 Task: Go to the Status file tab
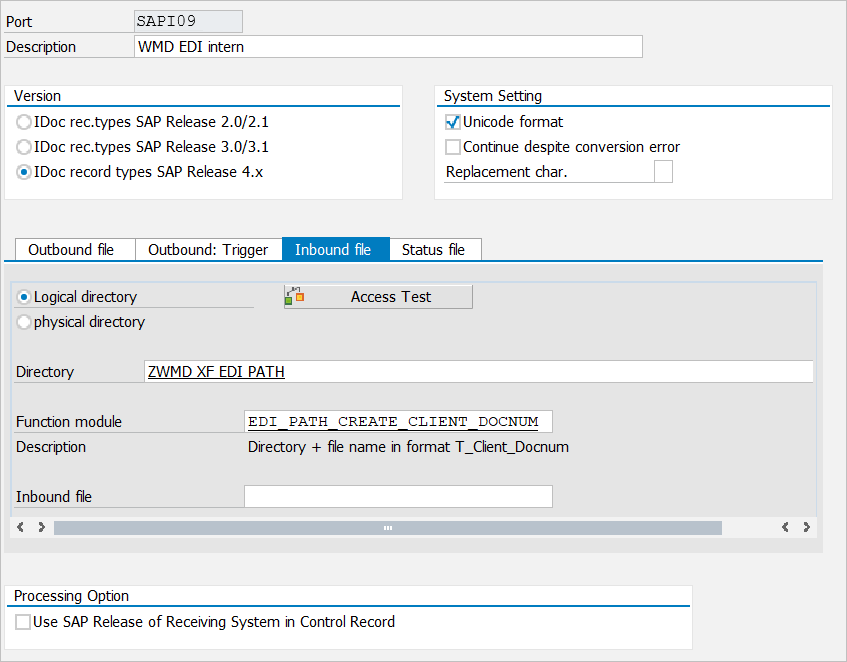(433, 250)
